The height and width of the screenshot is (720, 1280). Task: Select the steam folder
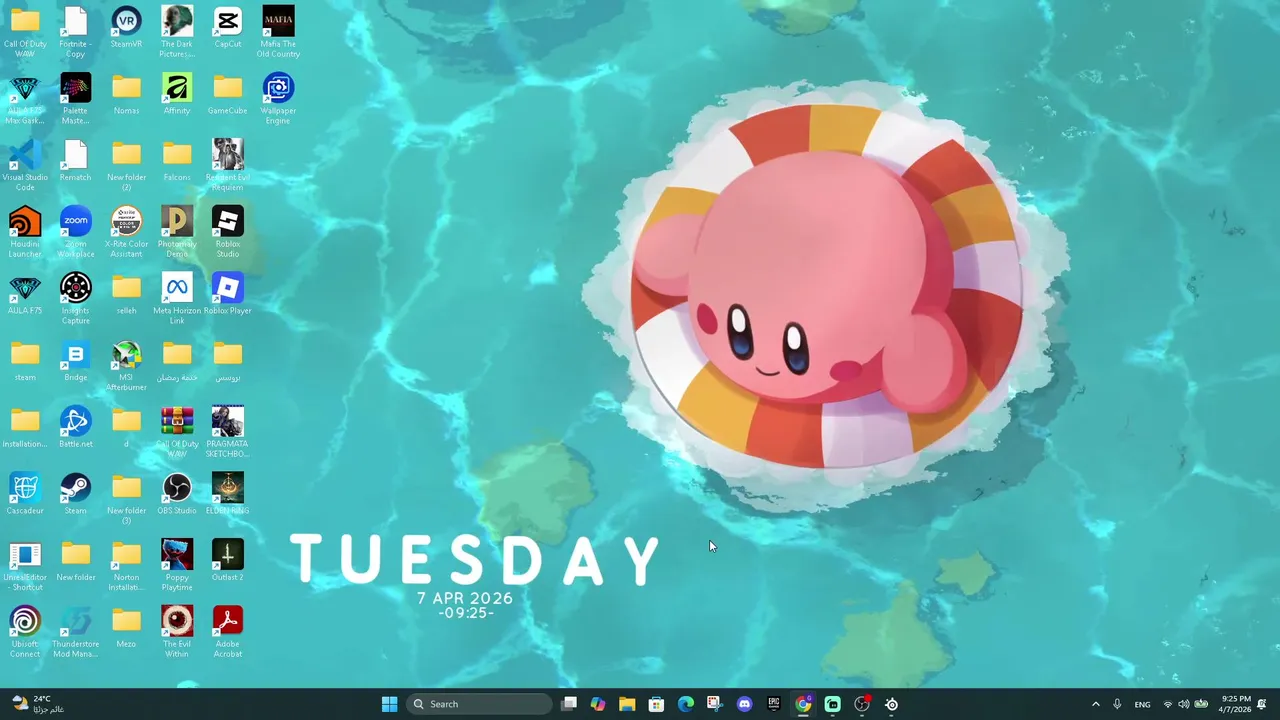tap(25, 362)
